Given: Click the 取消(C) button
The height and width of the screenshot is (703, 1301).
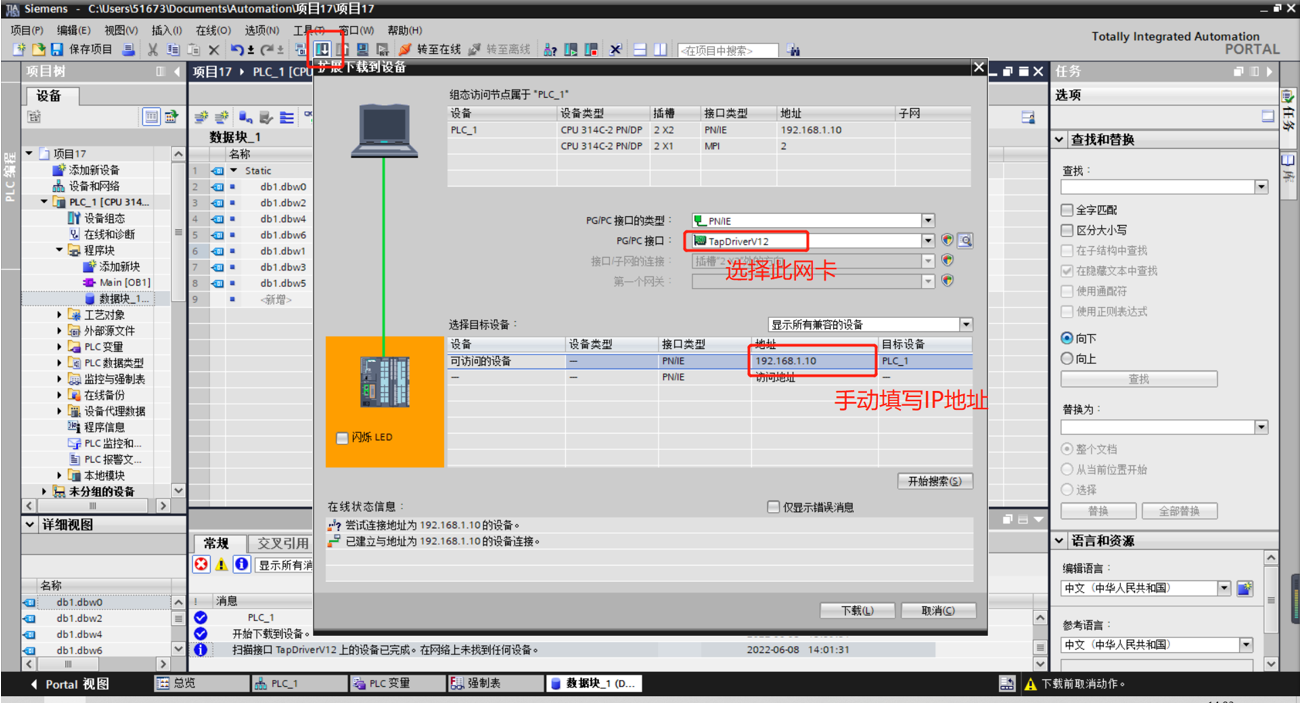Looking at the screenshot, I should pos(938,610).
